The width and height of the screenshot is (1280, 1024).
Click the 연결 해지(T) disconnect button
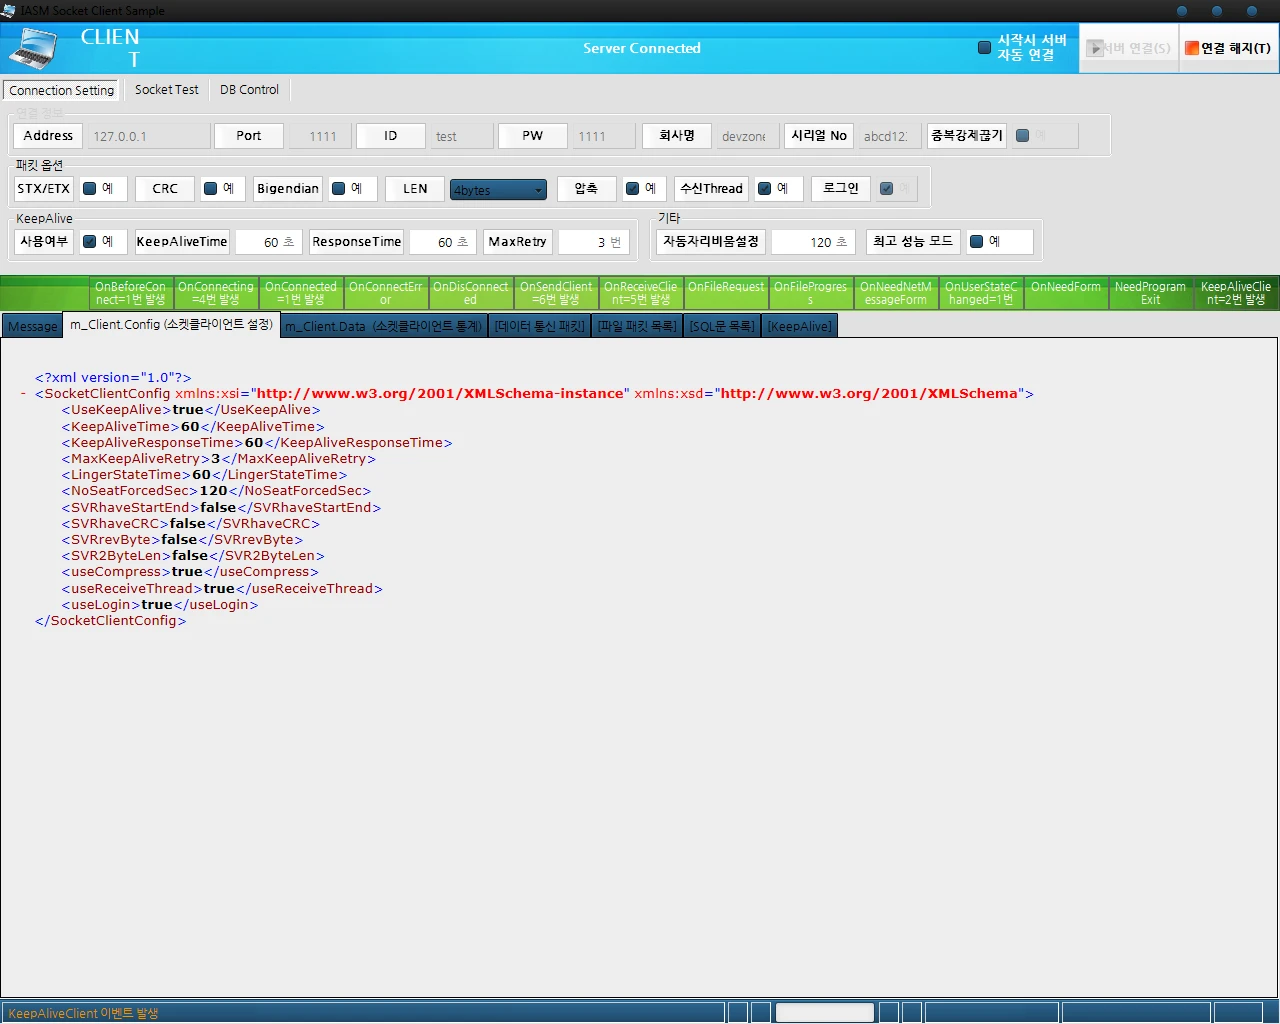[1229, 48]
